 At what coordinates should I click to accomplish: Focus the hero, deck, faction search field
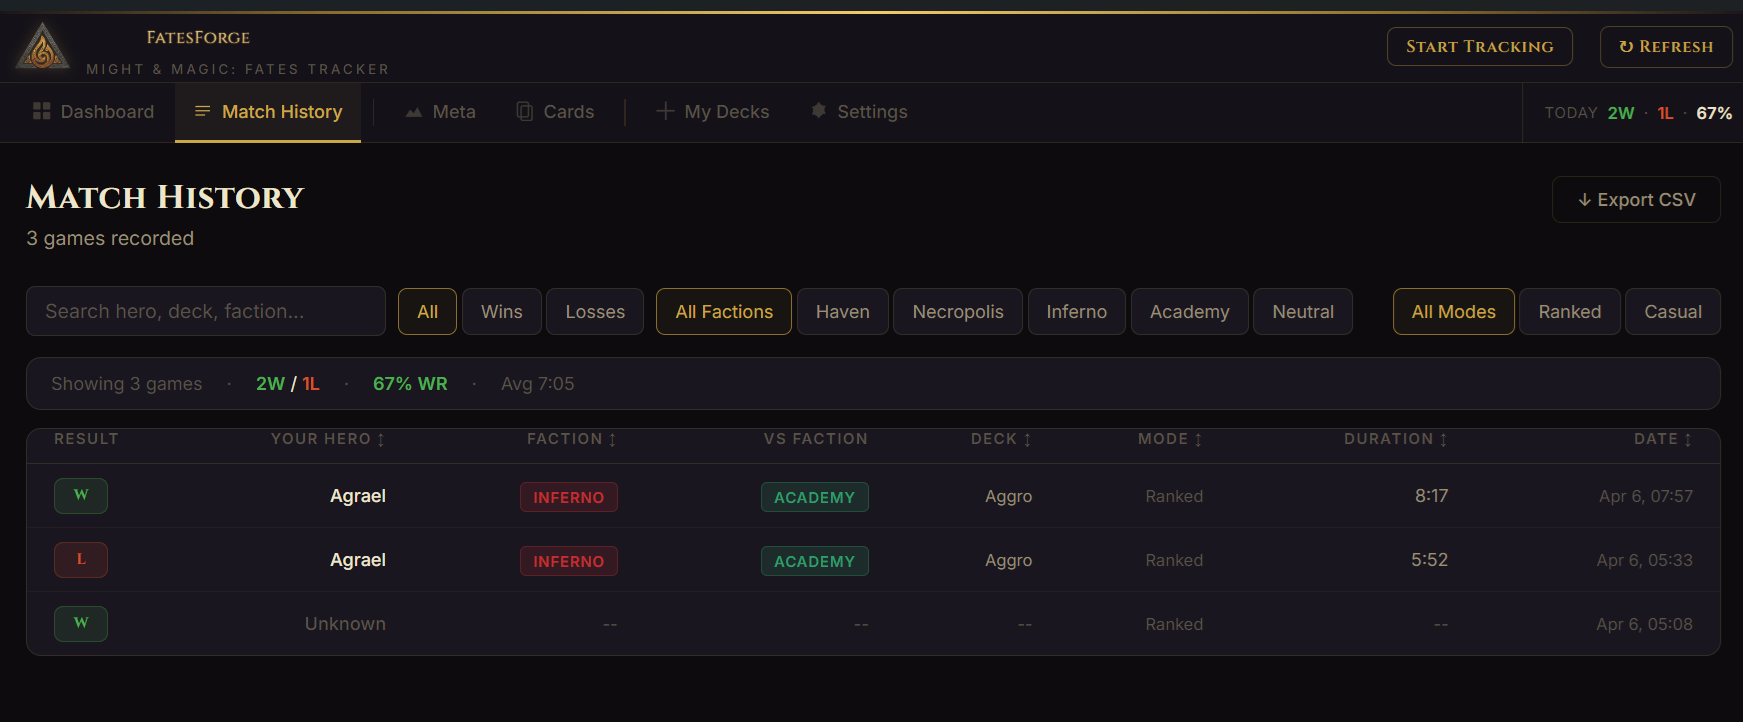click(206, 311)
